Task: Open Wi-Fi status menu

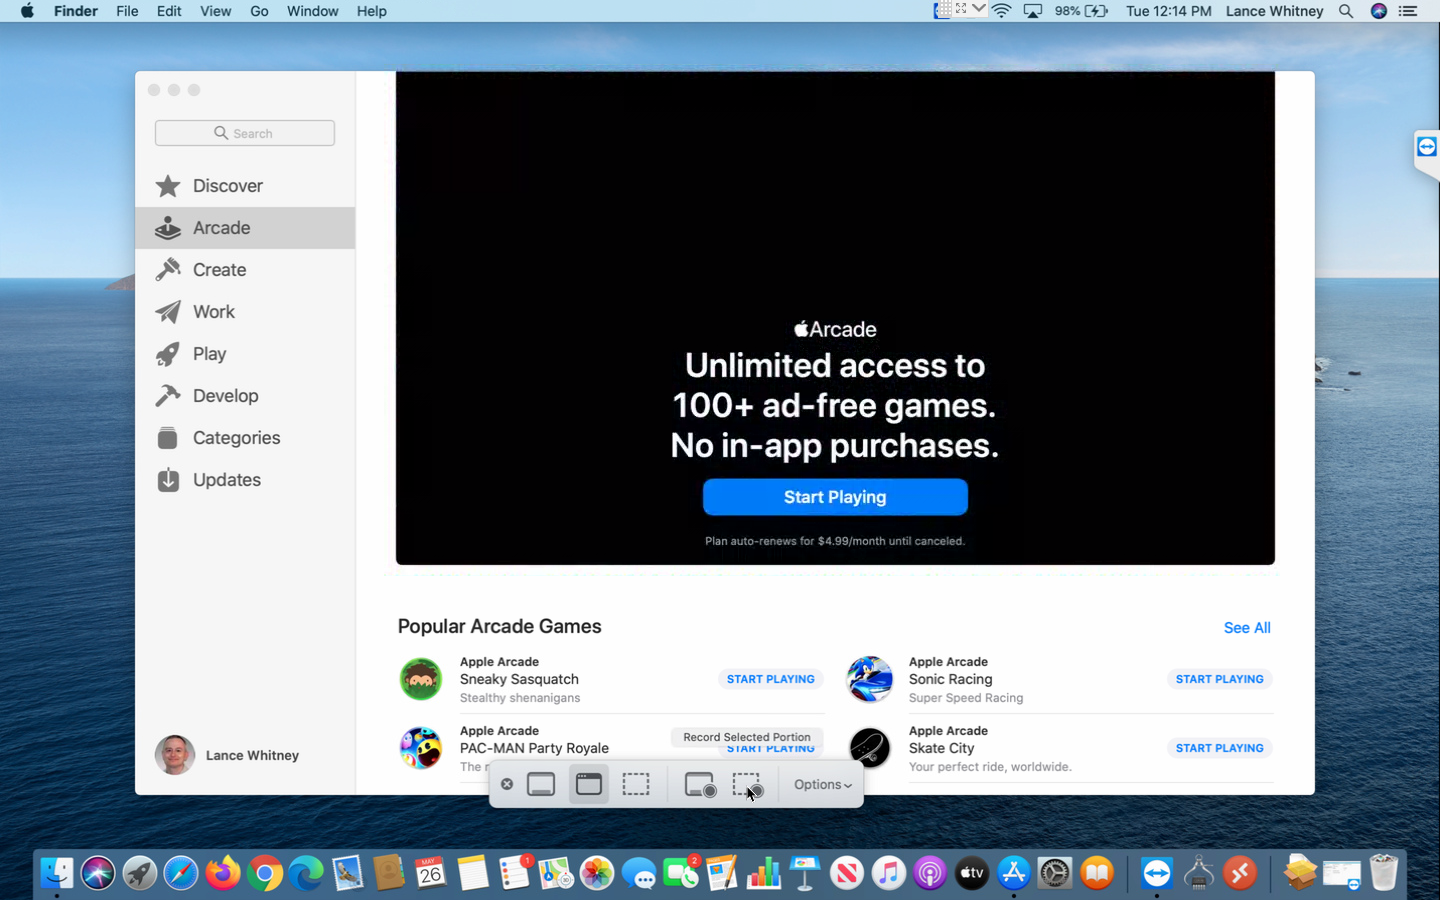Action: pos(1002,11)
